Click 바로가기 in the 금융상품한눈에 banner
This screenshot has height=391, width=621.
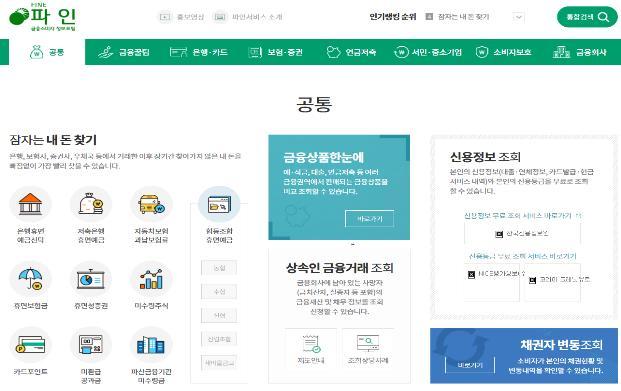click(370, 219)
